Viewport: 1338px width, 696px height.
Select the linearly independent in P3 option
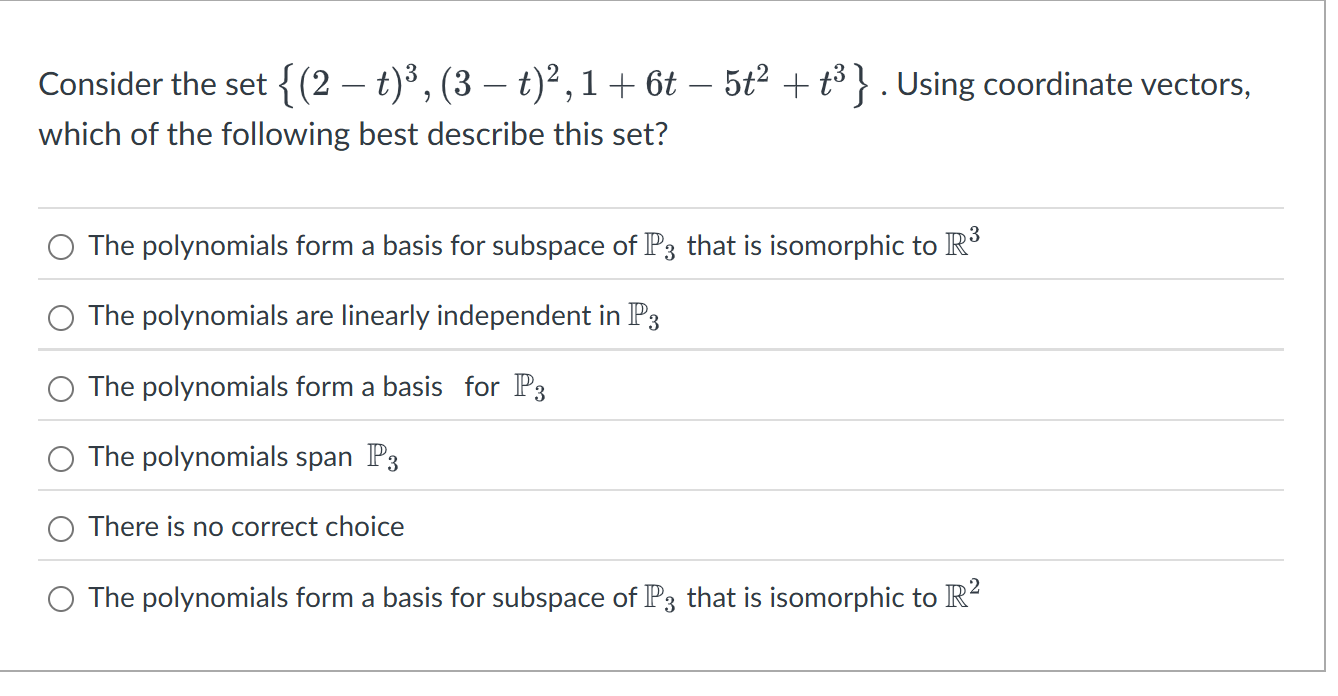[x=61, y=317]
